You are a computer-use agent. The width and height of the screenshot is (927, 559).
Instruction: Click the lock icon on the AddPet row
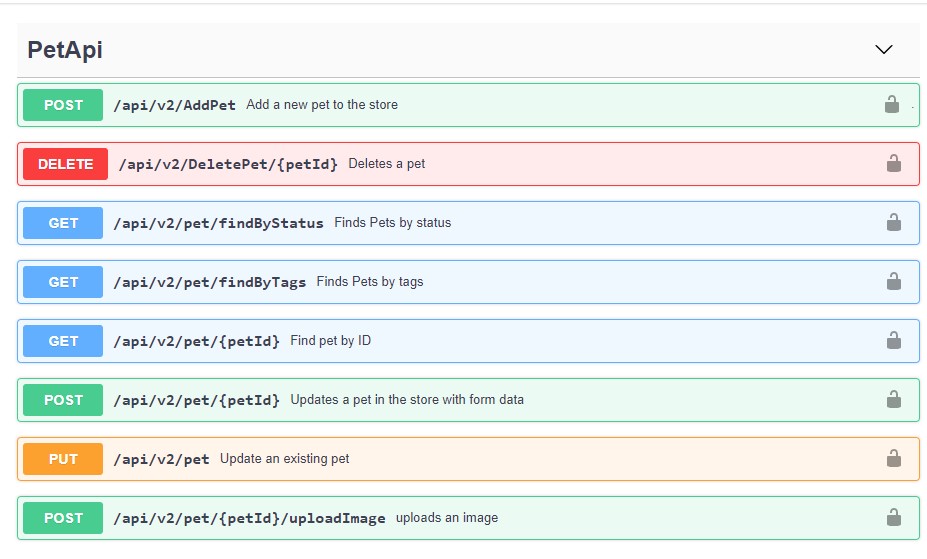(892, 105)
